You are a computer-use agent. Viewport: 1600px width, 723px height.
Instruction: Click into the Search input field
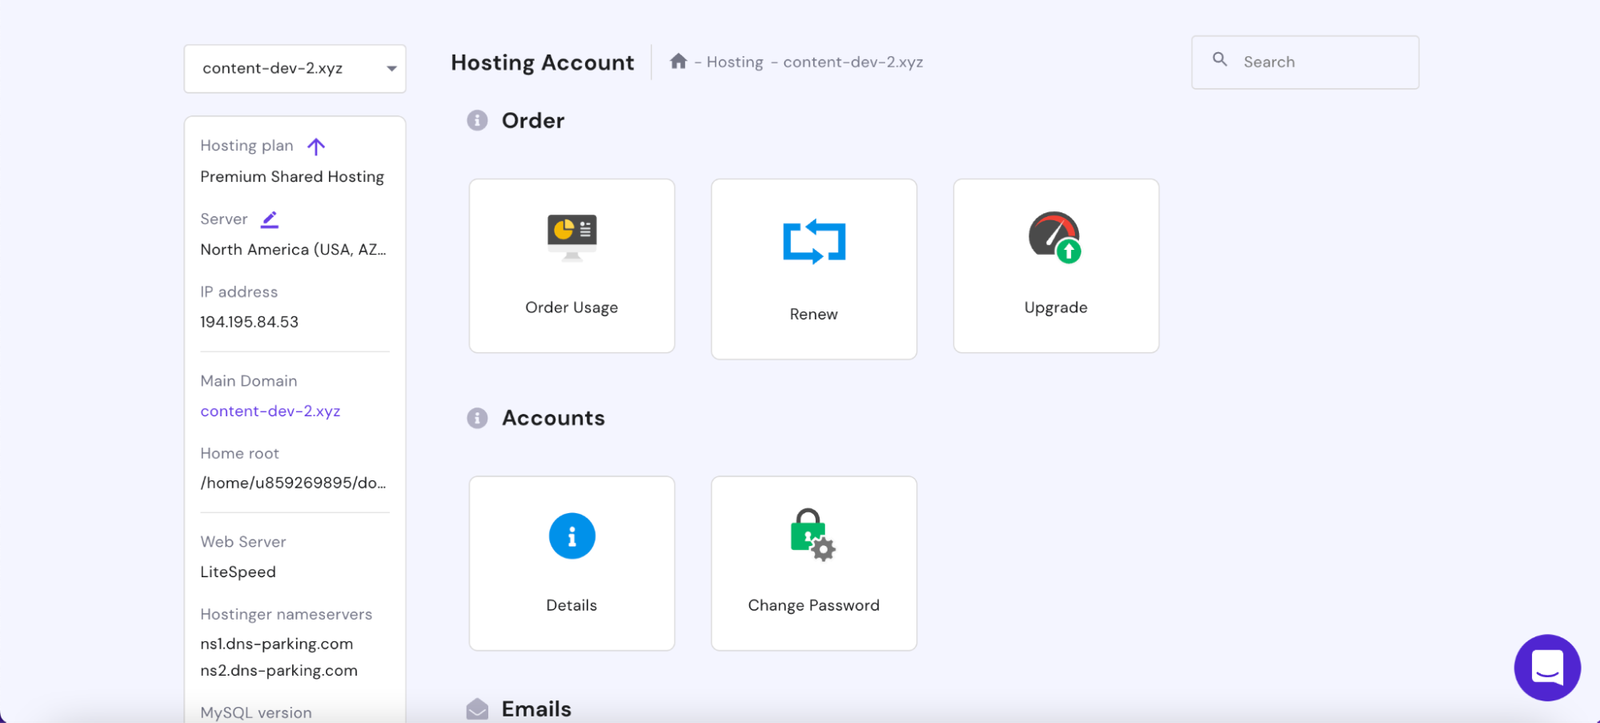point(1322,62)
